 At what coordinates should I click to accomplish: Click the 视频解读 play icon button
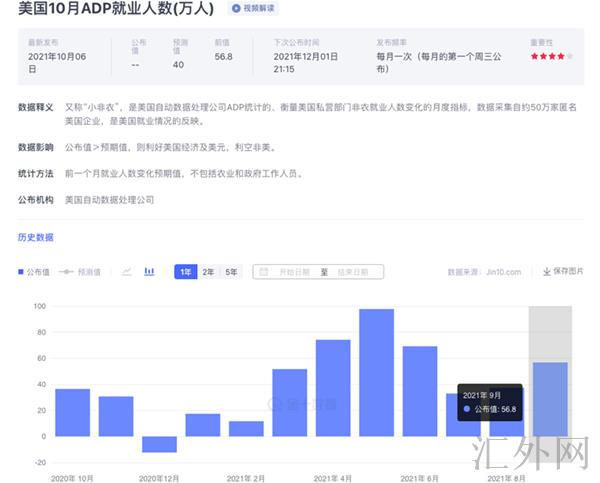click(x=236, y=9)
